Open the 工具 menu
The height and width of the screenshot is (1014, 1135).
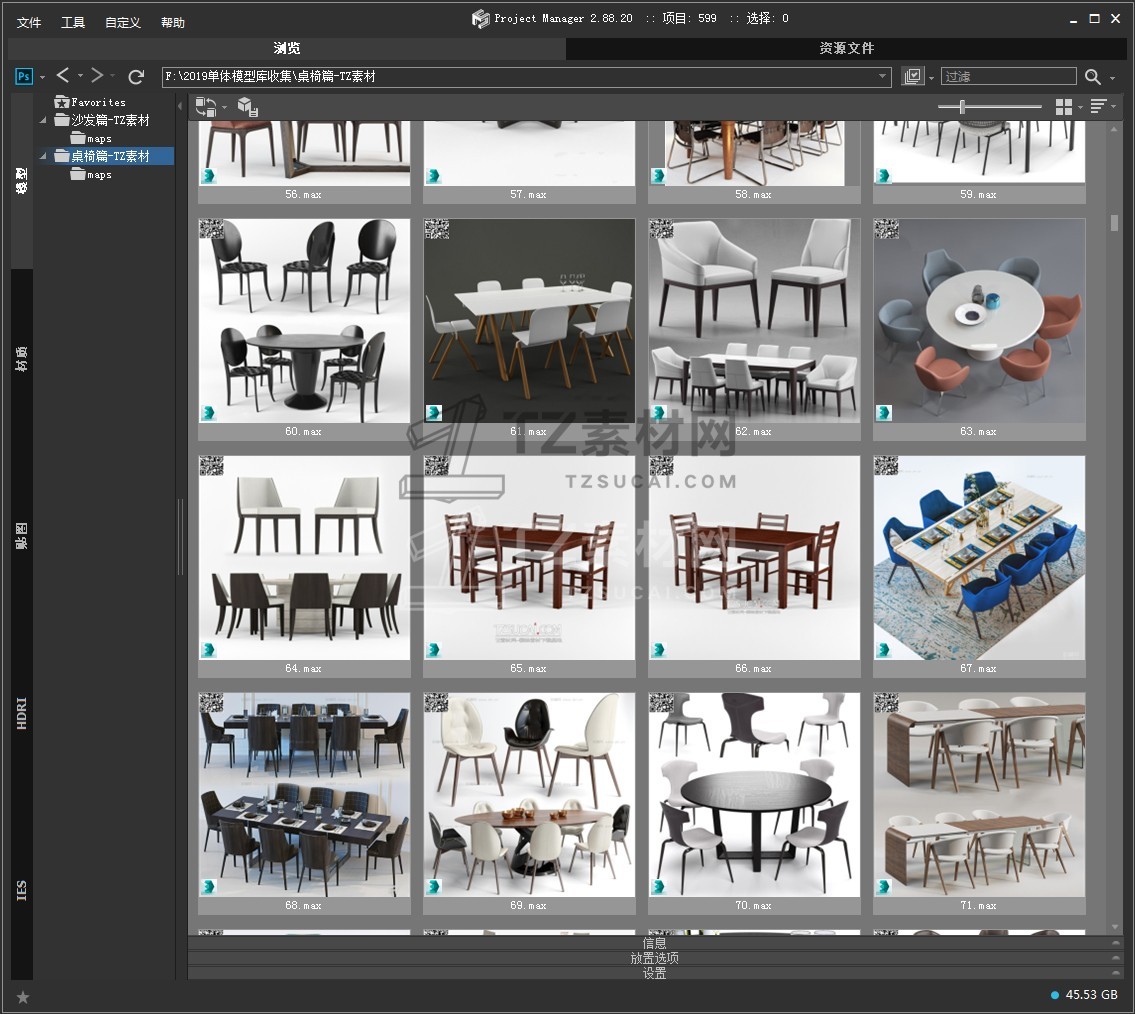coord(73,22)
